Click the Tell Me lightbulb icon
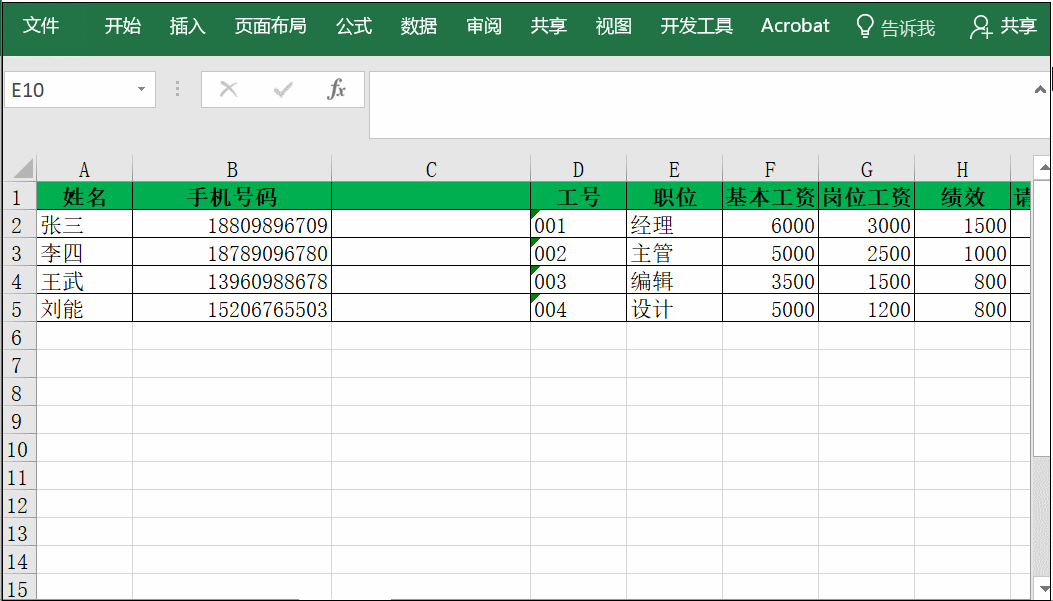Screen dimensions: 1053x601 [865, 26]
